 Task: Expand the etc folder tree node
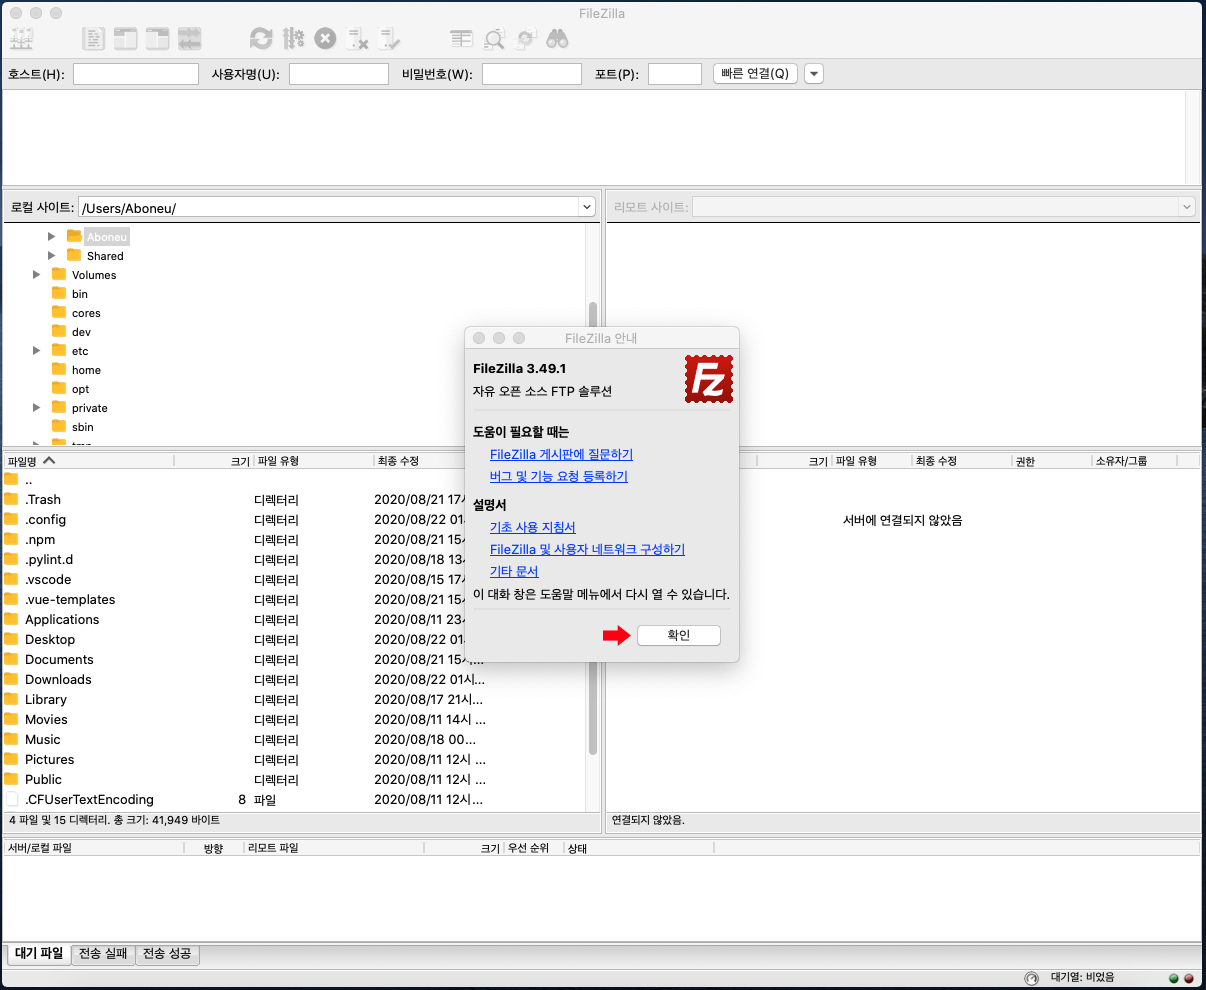coord(37,351)
